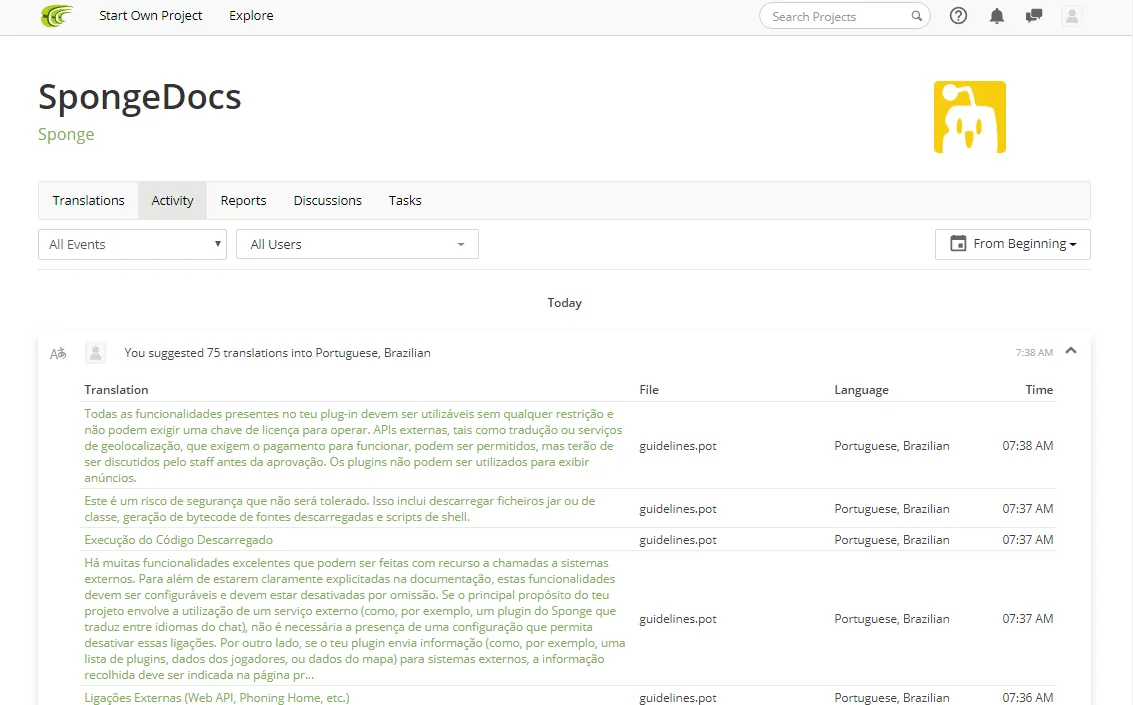
Task: Click the Today date heading
Action: click(564, 303)
